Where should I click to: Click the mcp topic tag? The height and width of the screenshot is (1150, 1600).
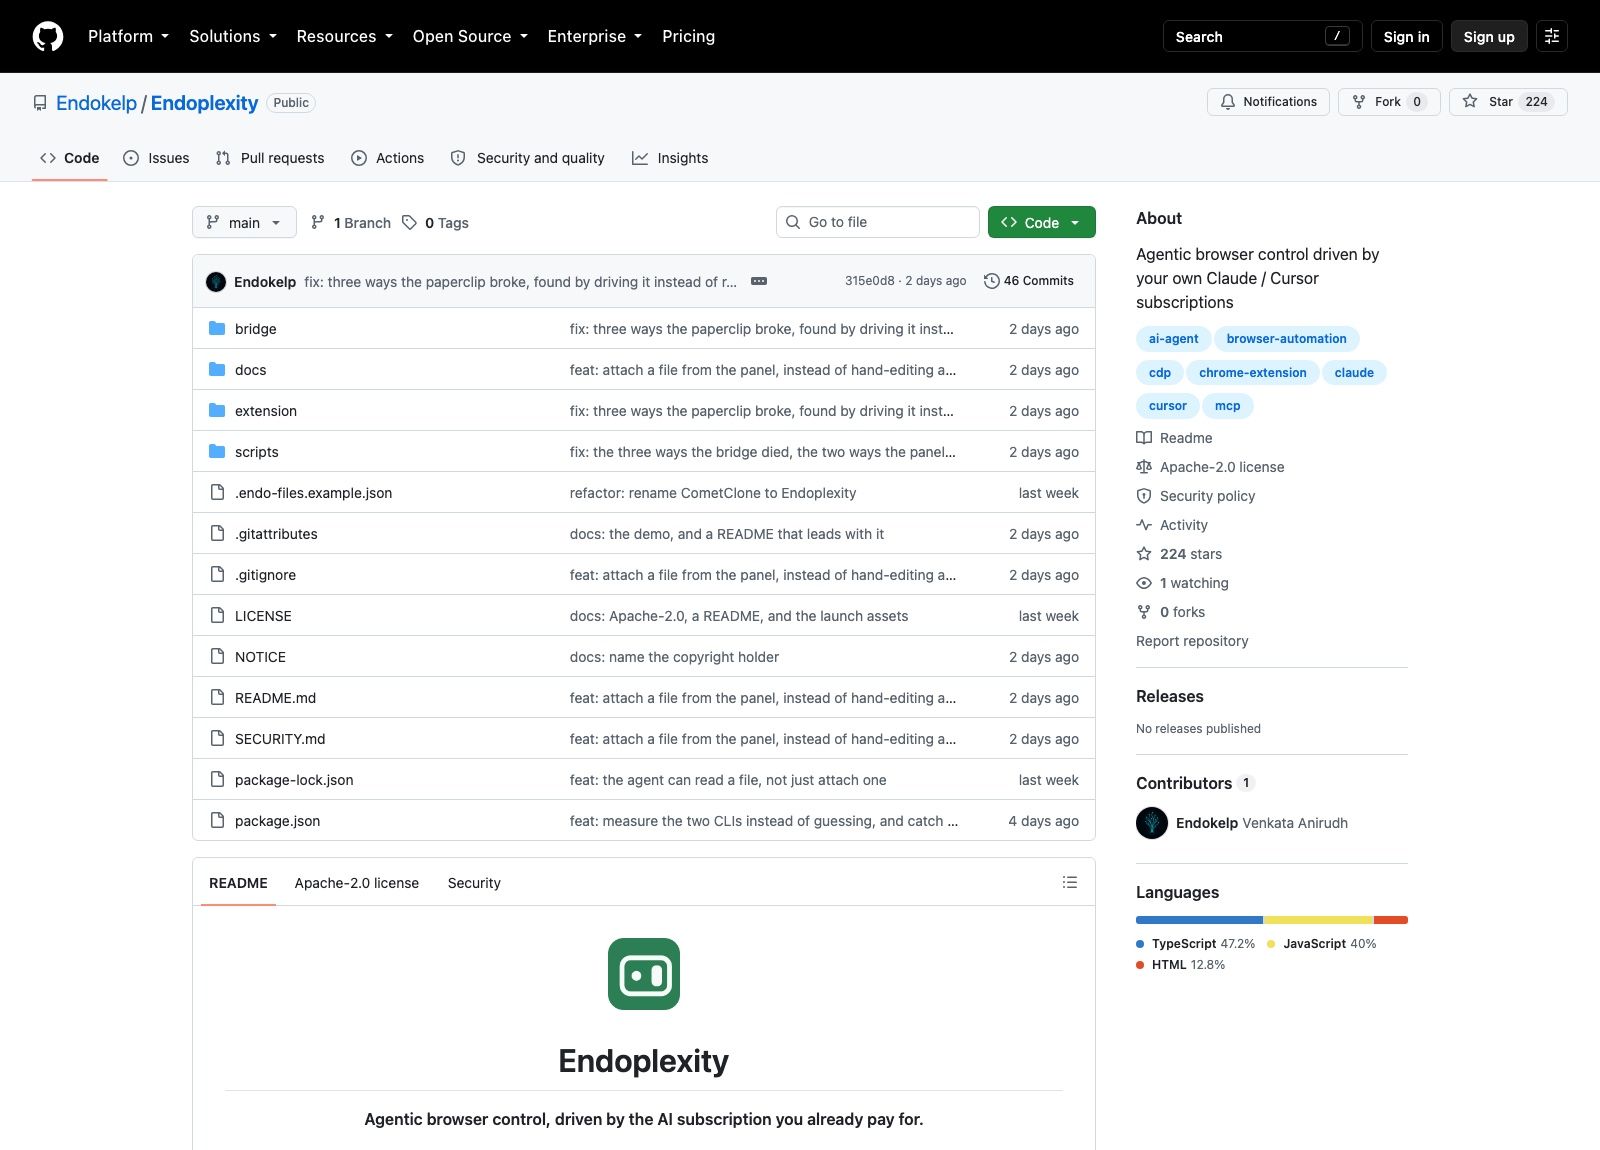click(x=1227, y=406)
